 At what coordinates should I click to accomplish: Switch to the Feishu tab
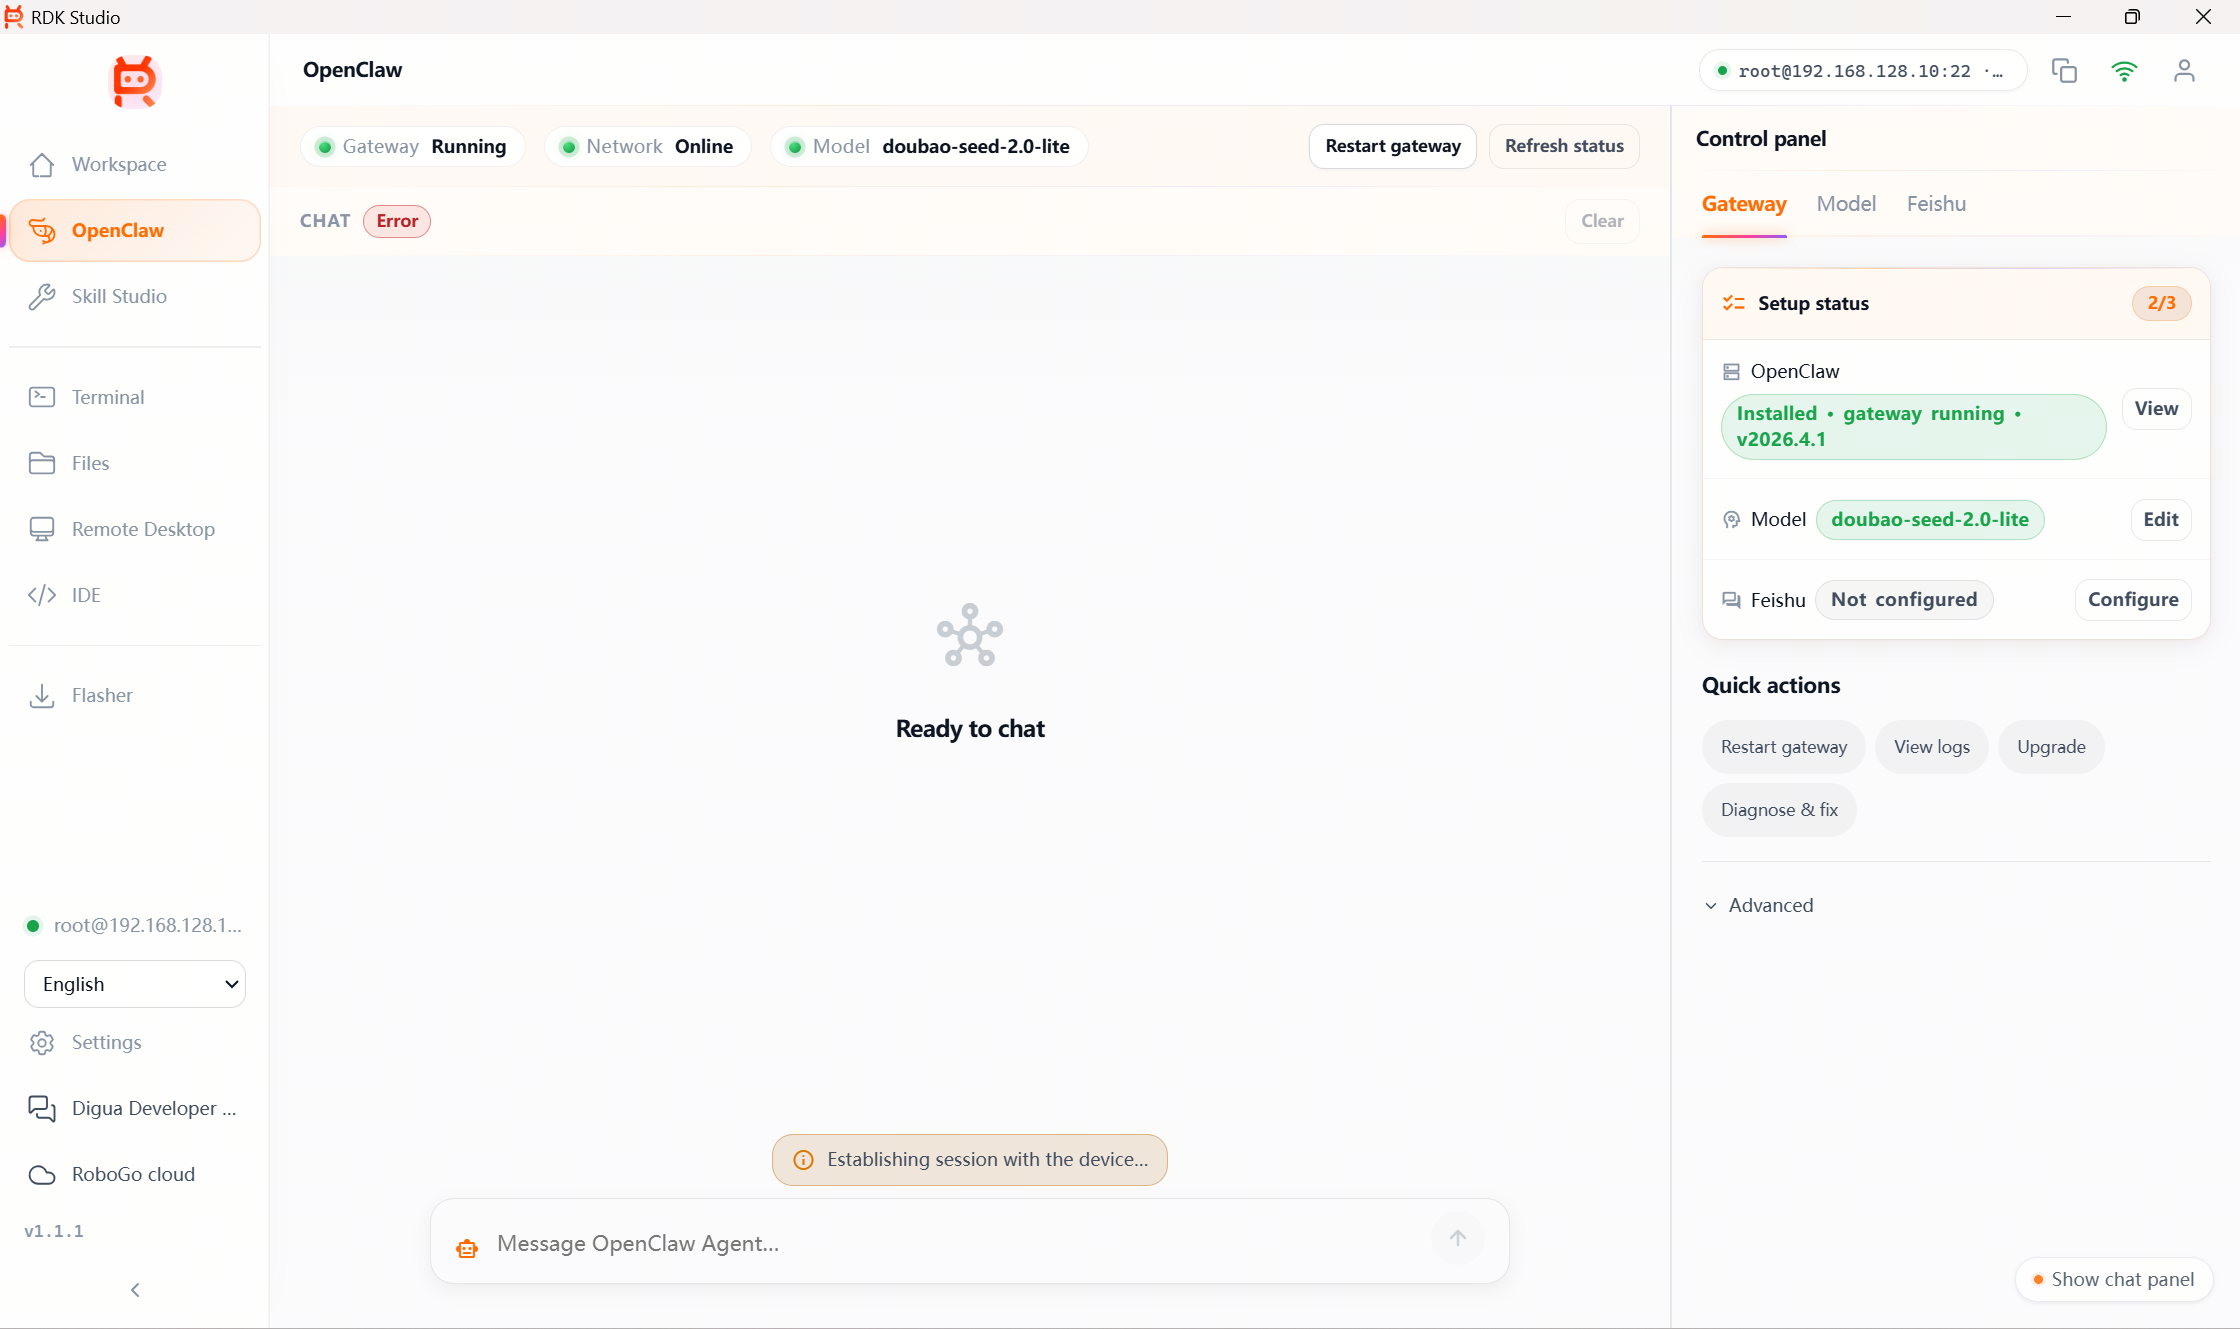[1936, 204]
